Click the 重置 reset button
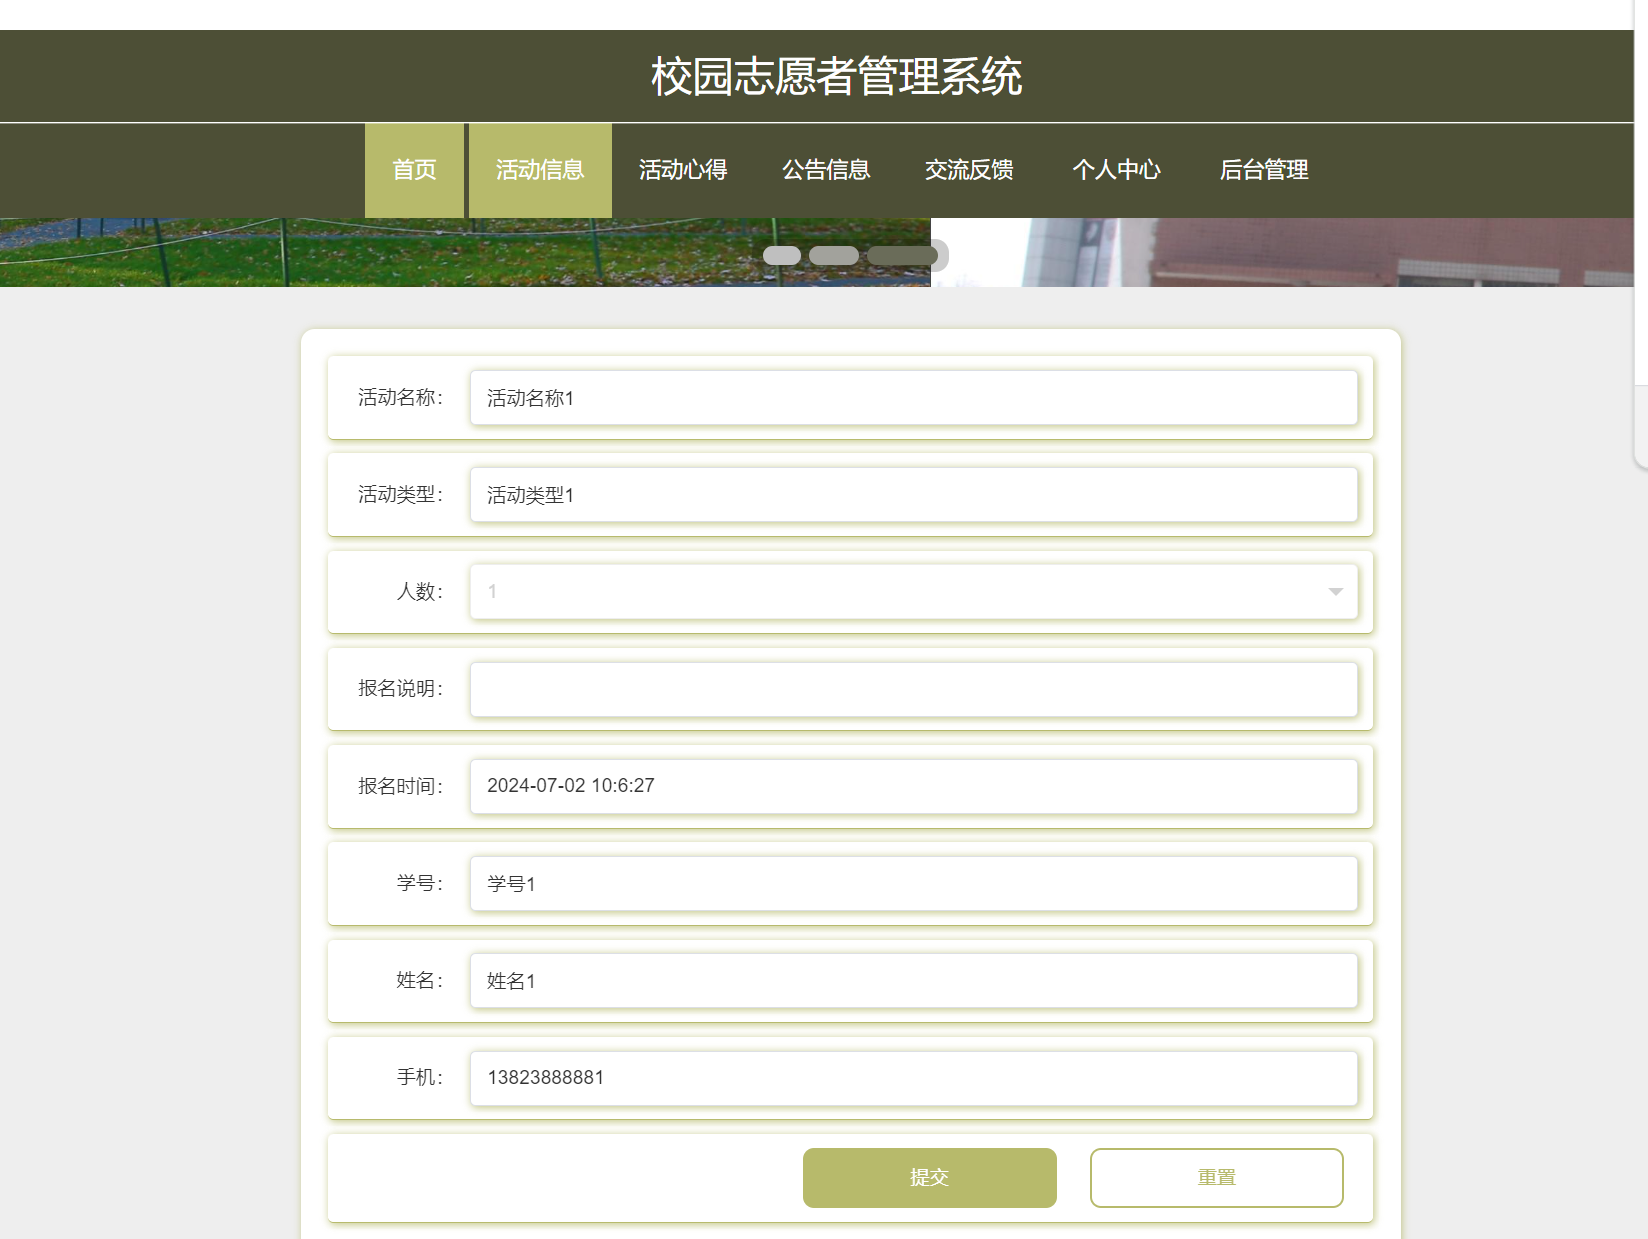The image size is (1648, 1239). [x=1216, y=1177]
